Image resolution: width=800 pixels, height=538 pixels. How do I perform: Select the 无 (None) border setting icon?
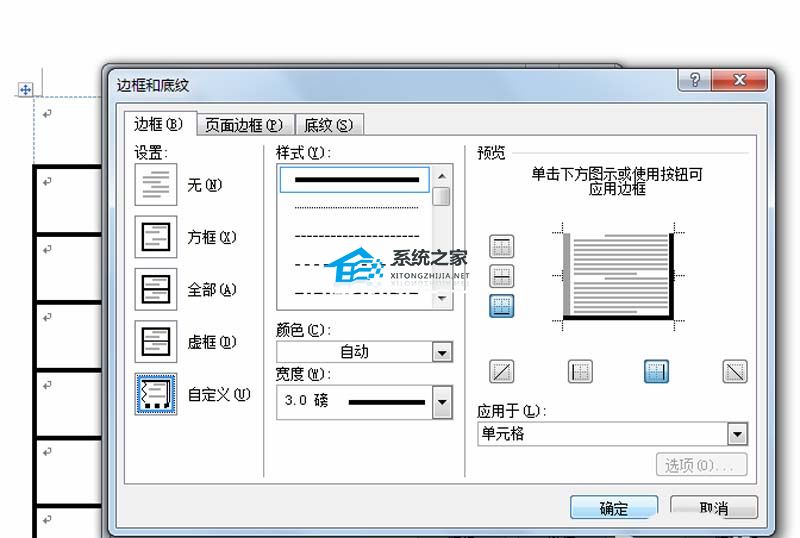pyautogui.click(x=156, y=185)
